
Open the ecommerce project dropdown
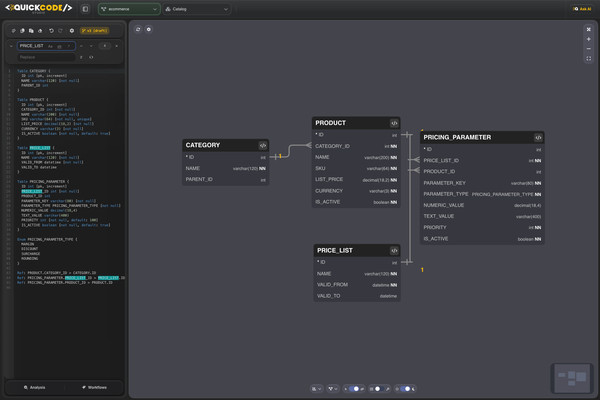click(x=129, y=9)
